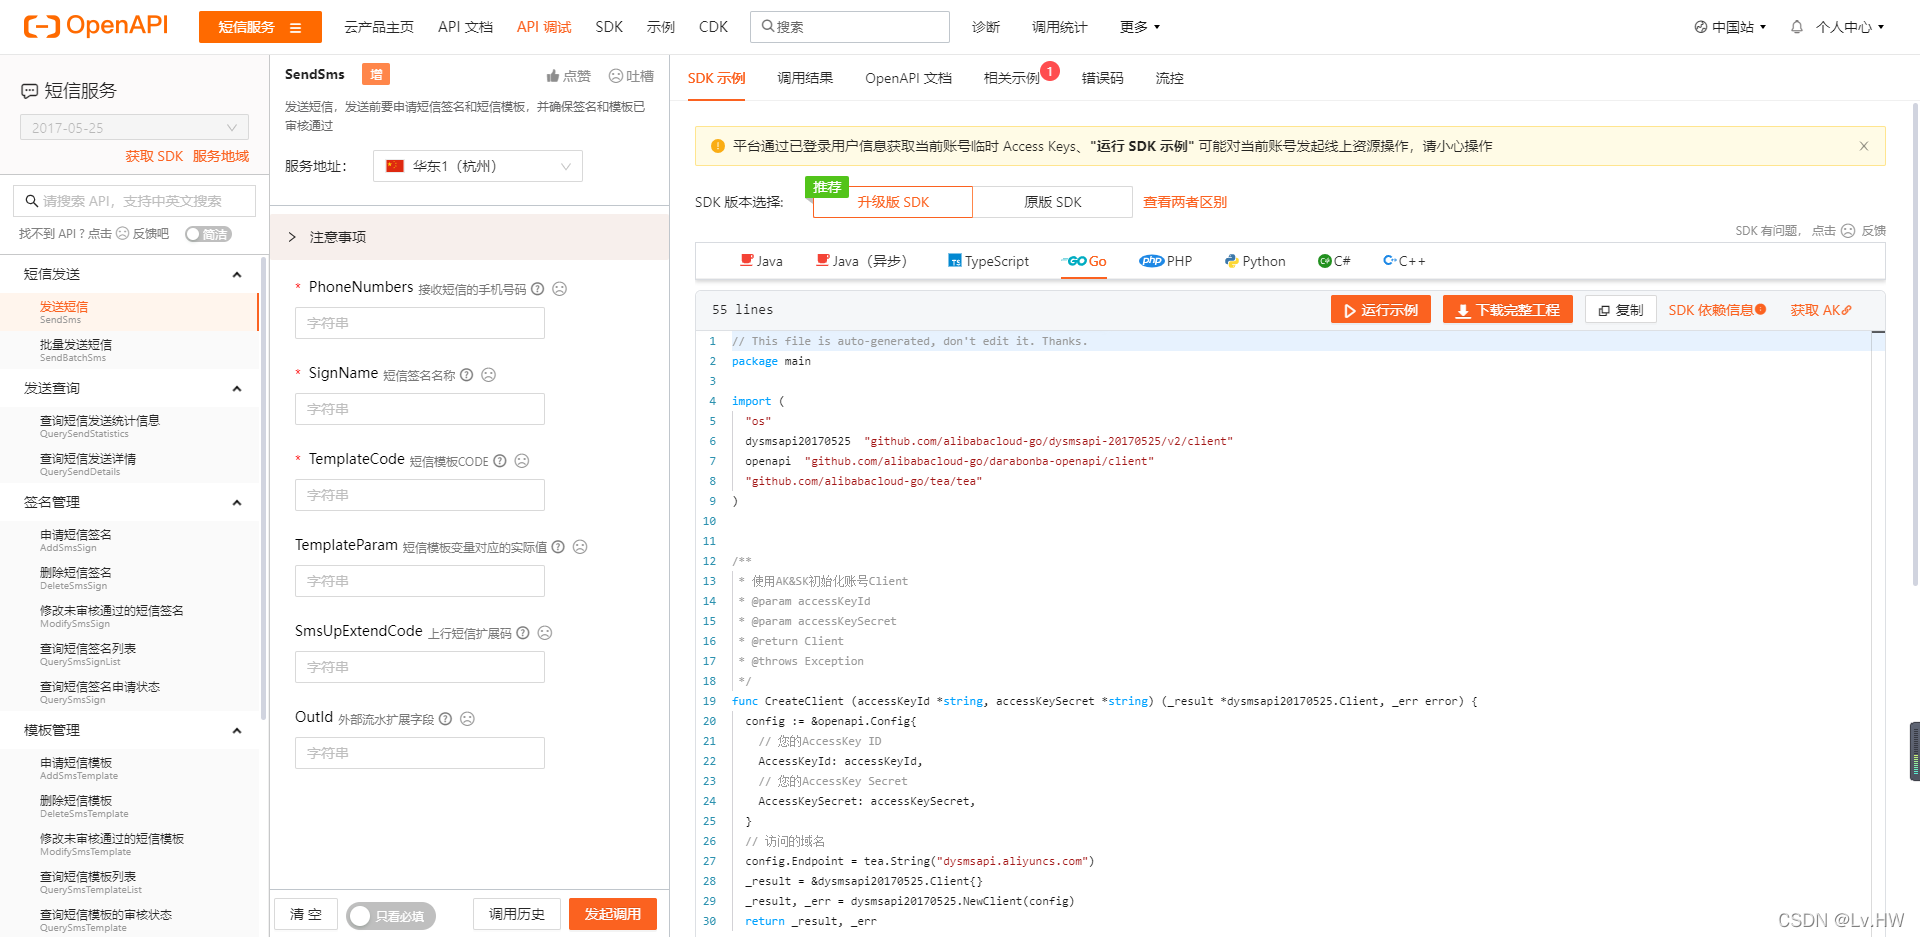Screen dimensions: 1920x937
Task: Switch to the 错误码 tab
Action: click(x=1102, y=78)
